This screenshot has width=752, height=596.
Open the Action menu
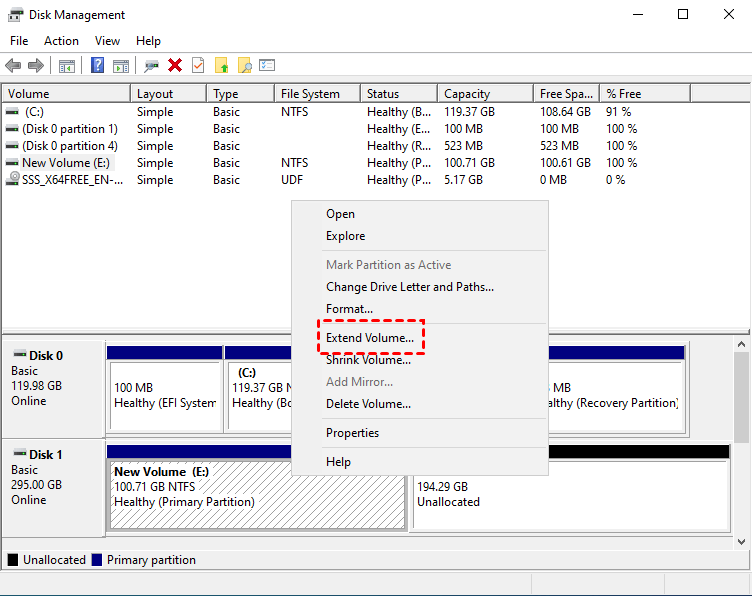[x=61, y=41]
